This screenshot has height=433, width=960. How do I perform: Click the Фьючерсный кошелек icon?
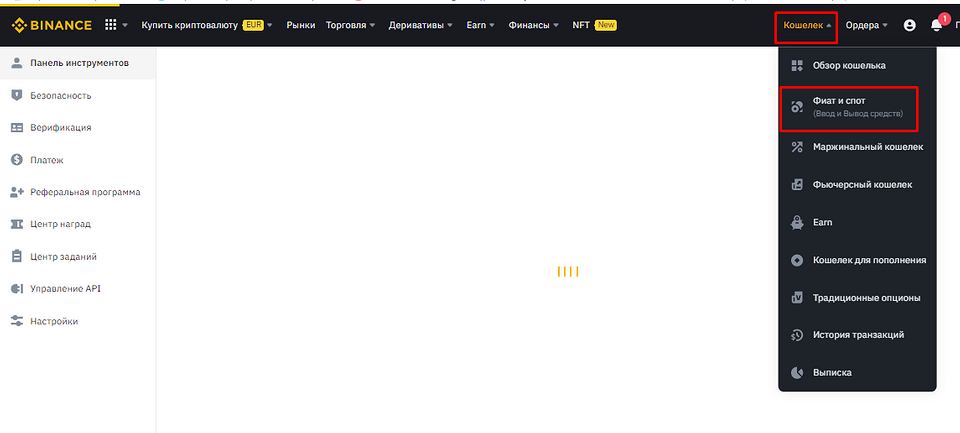797,184
